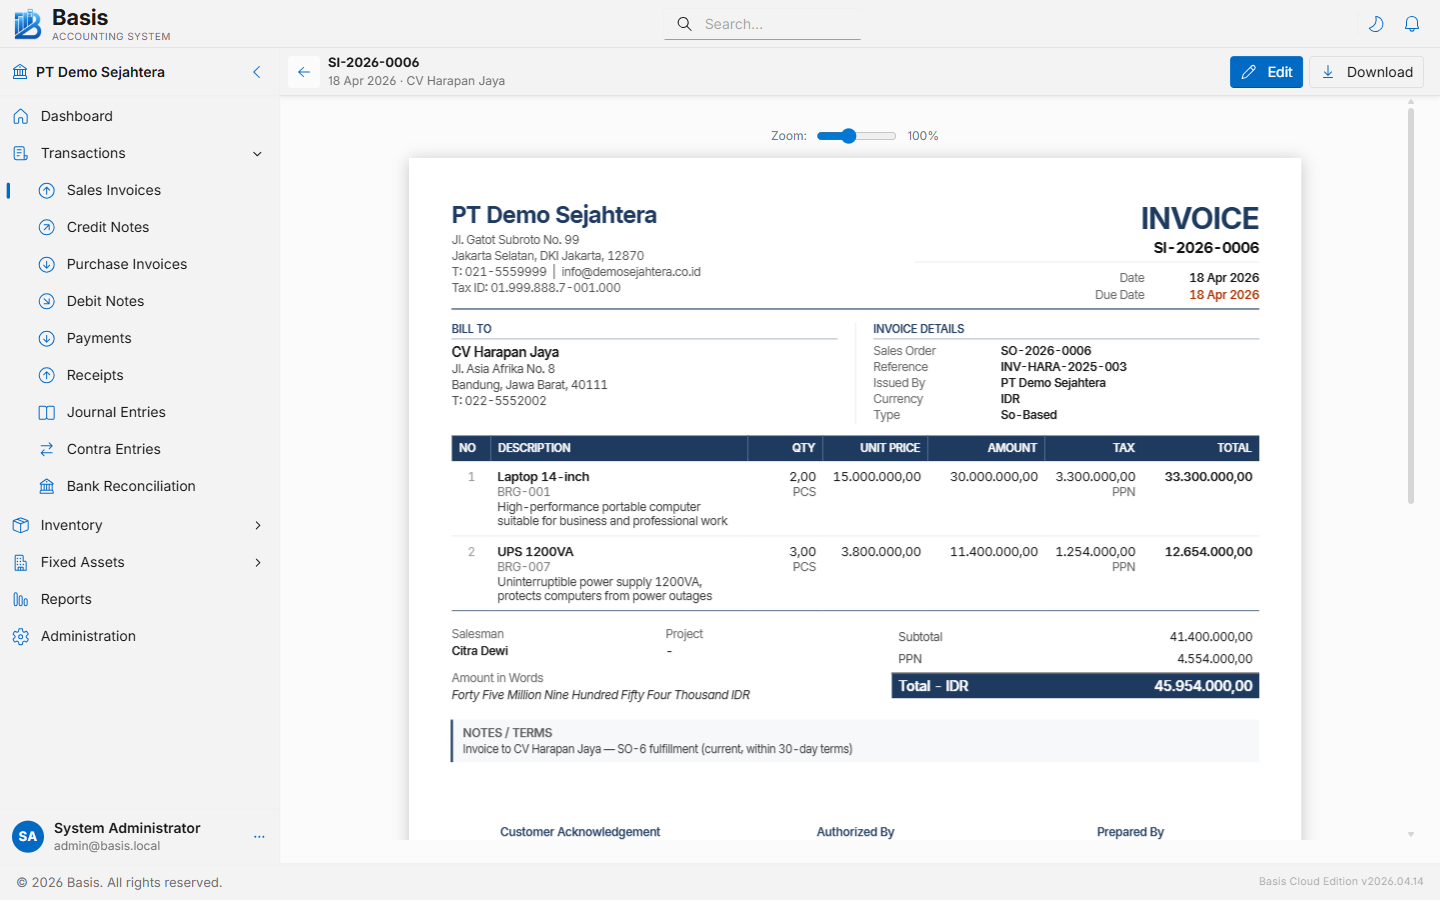Collapse the sidebar with the left chevron
Viewport: 1440px width, 900px height.
pos(256,72)
